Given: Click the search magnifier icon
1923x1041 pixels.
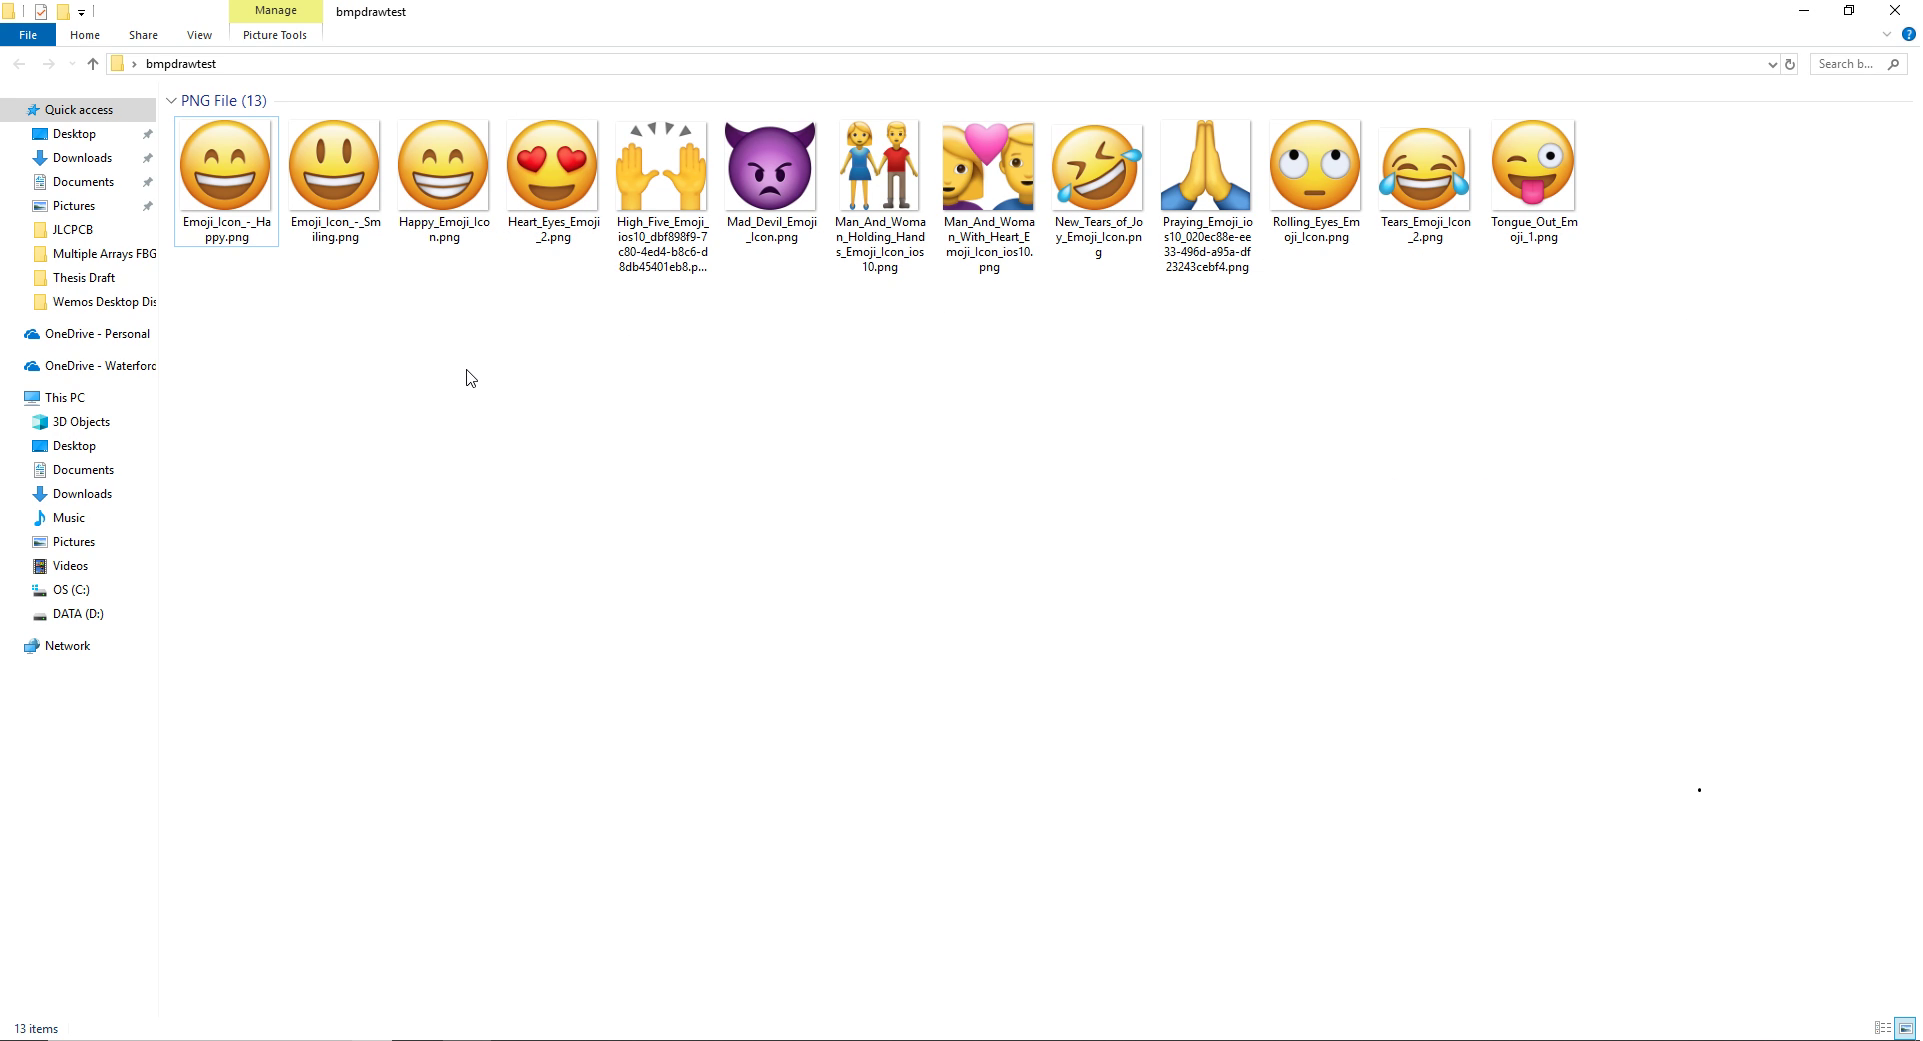Looking at the screenshot, I should click(1893, 64).
